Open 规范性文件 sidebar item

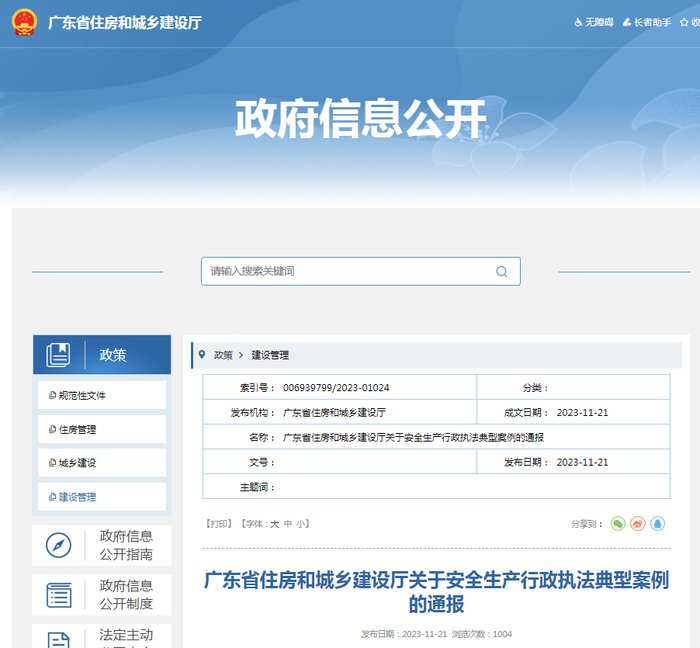coord(102,395)
